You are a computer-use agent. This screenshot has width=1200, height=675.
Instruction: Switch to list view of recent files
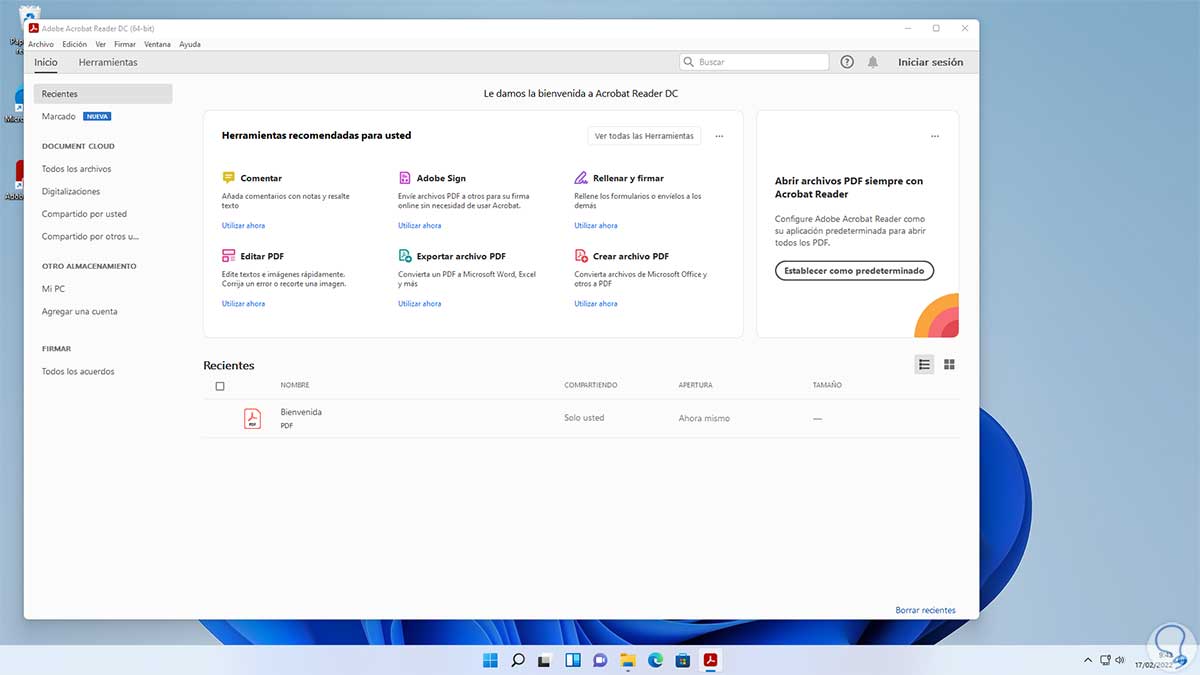coord(924,365)
